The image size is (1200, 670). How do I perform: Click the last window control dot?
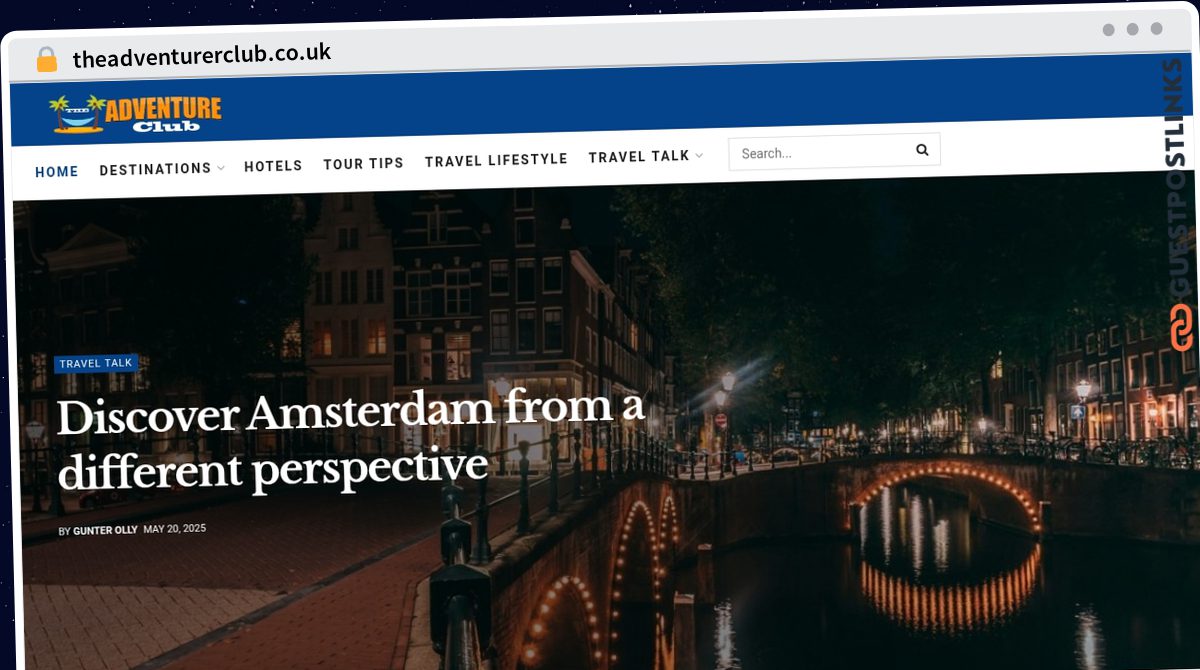pos(1156,29)
